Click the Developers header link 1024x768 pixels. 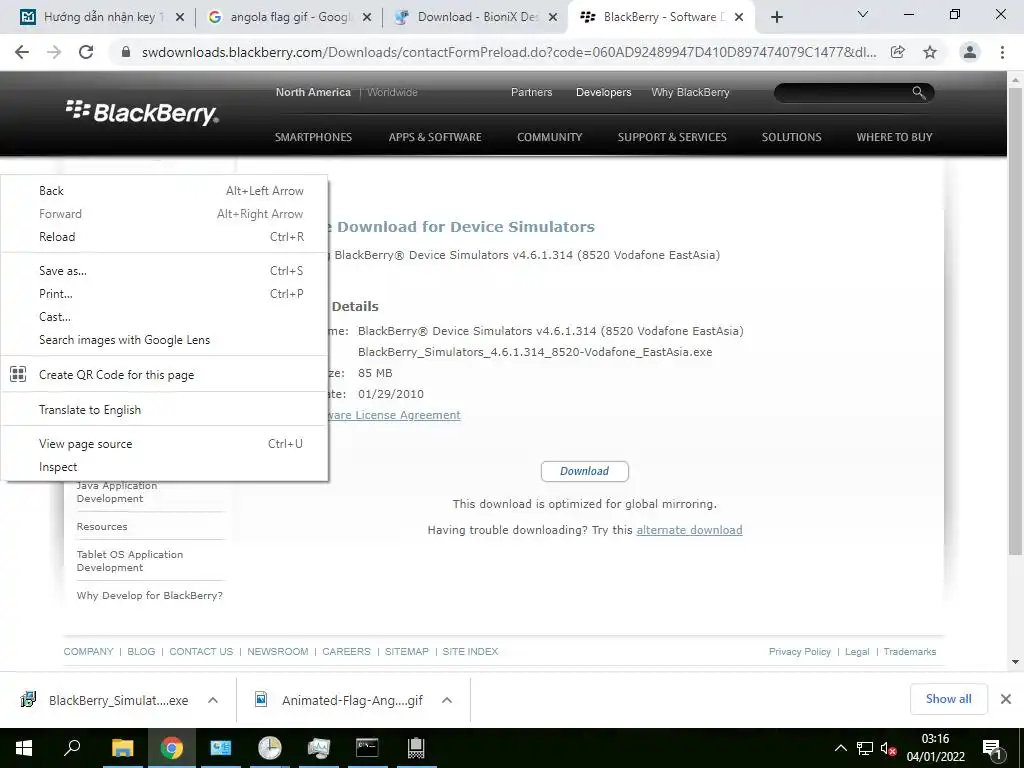(x=603, y=93)
